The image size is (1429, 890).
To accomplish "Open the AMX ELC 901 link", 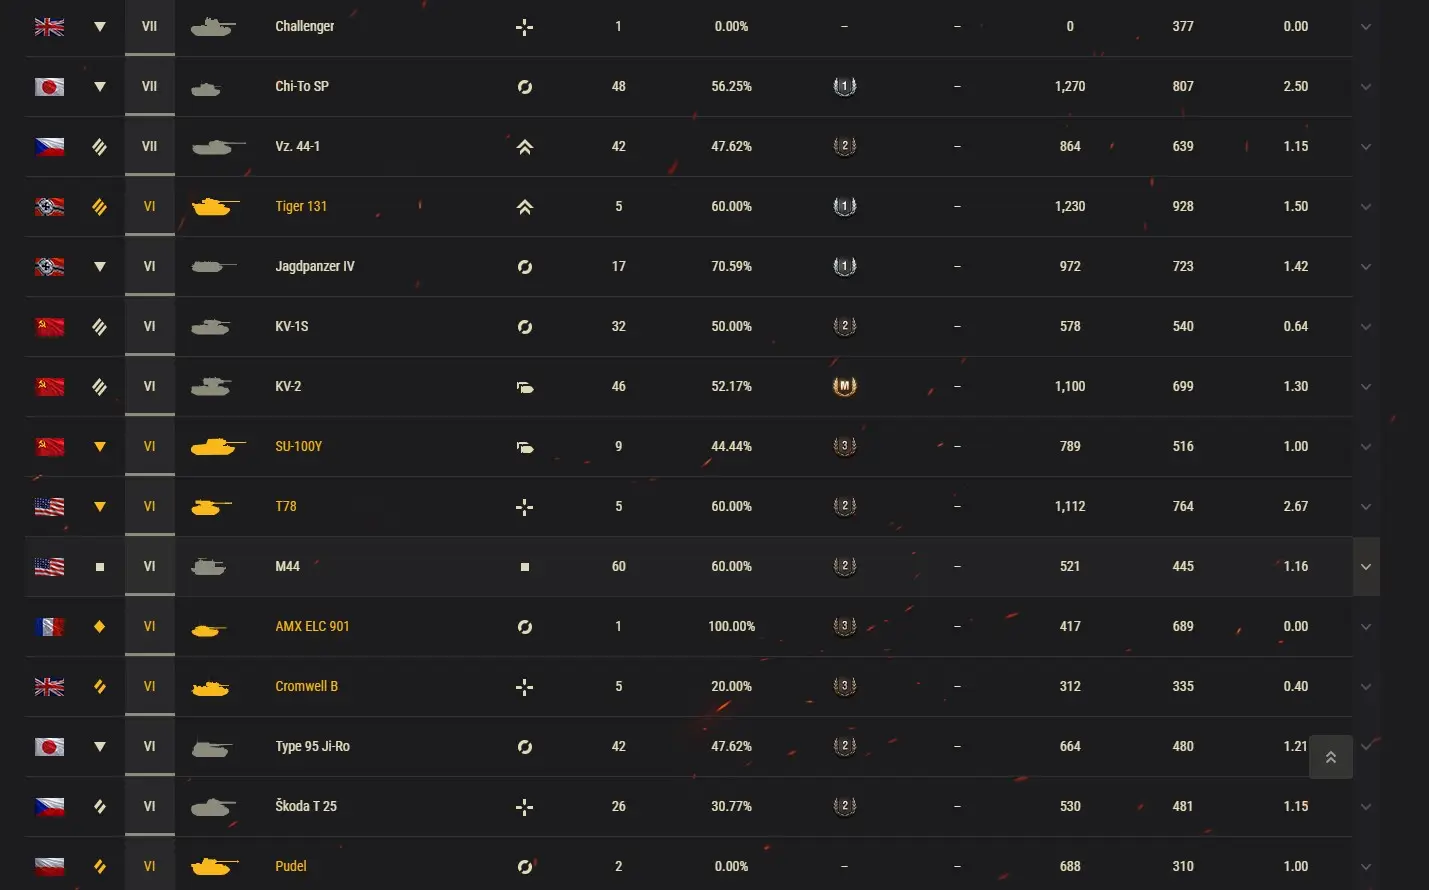I will 312,626.
